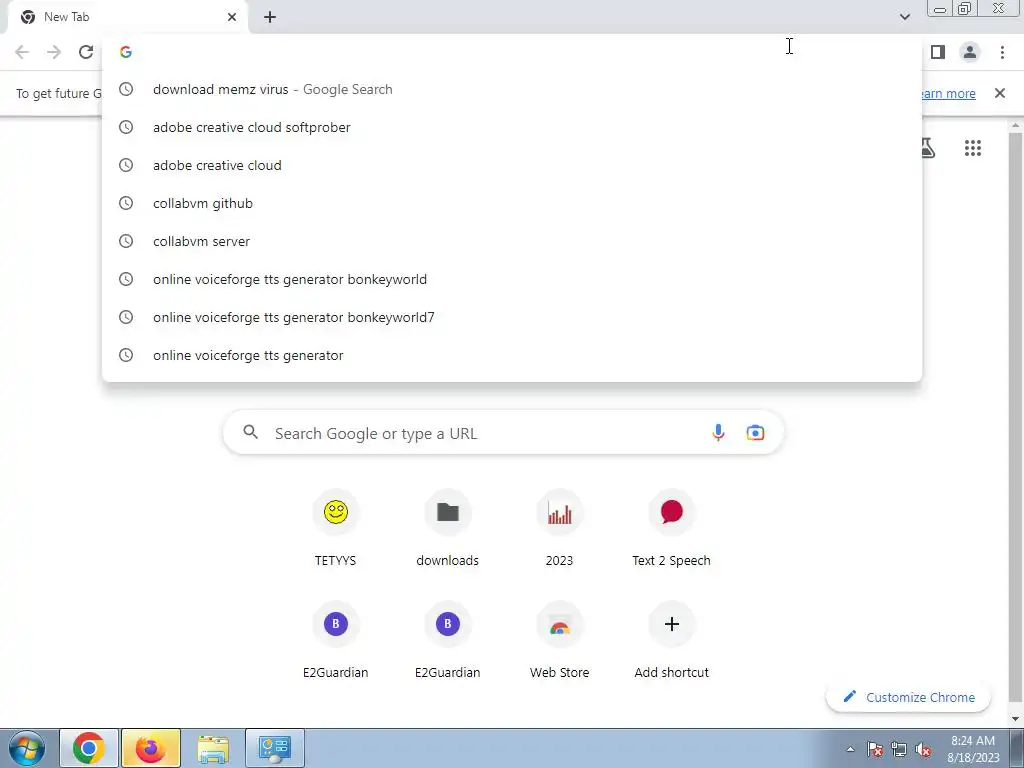Pick suggestion 'download memz virus'
Image resolution: width=1024 pixels, height=768 pixels.
pyautogui.click(x=512, y=89)
